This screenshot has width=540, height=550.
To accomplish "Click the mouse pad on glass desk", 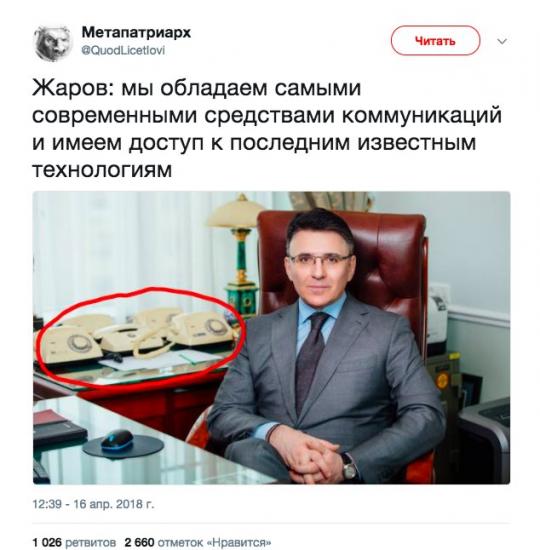I will click(123, 446).
